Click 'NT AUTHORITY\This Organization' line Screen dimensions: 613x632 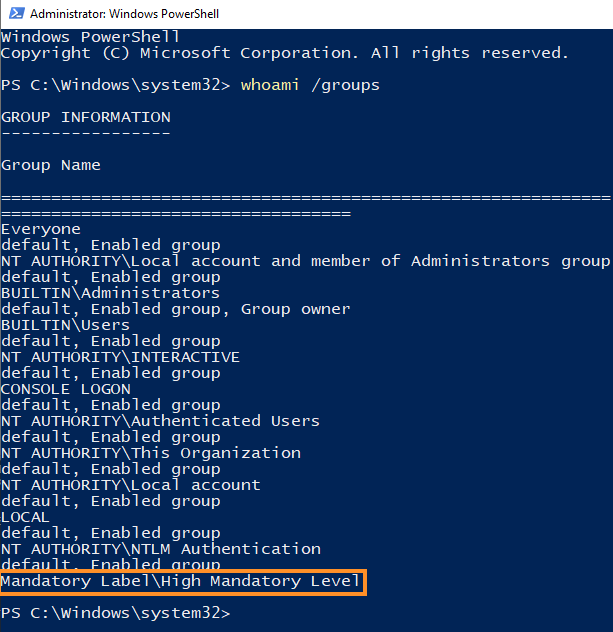pyautogui.click(x=151, y=453)
